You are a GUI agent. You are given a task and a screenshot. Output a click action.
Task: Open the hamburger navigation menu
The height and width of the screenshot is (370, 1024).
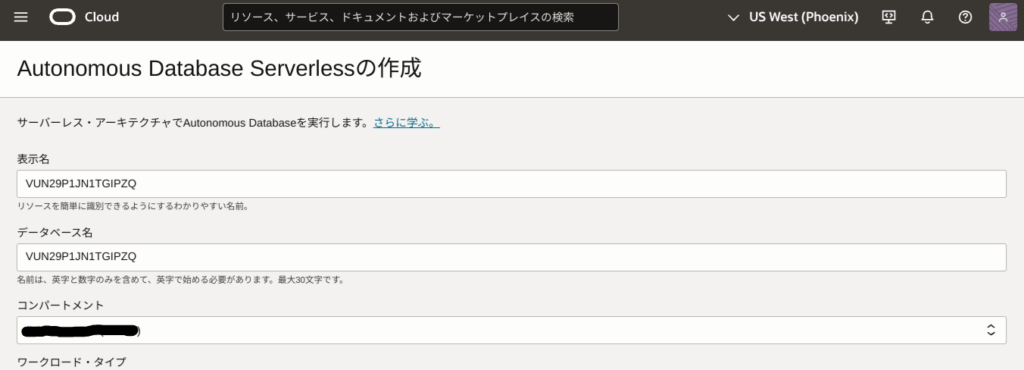[21, 17]
